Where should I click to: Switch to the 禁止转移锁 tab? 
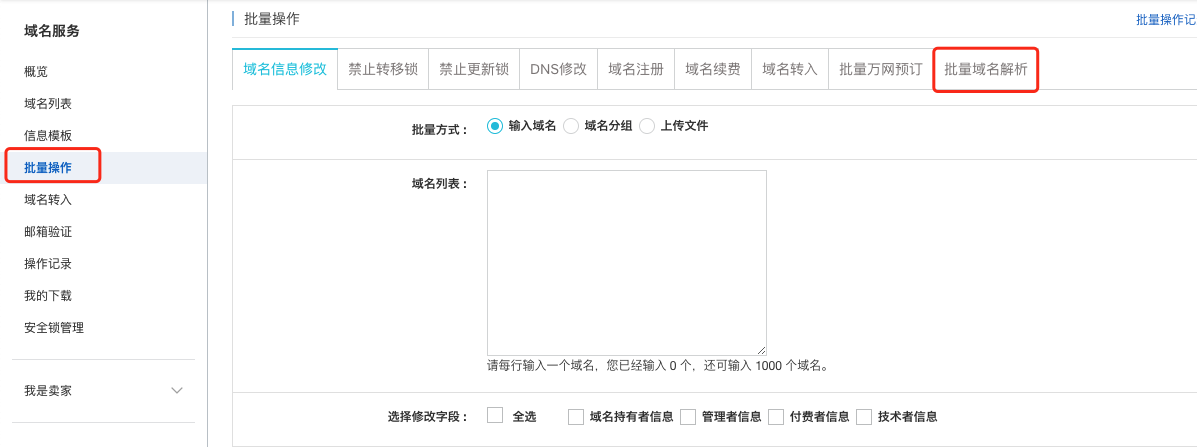tap(383, 70)
